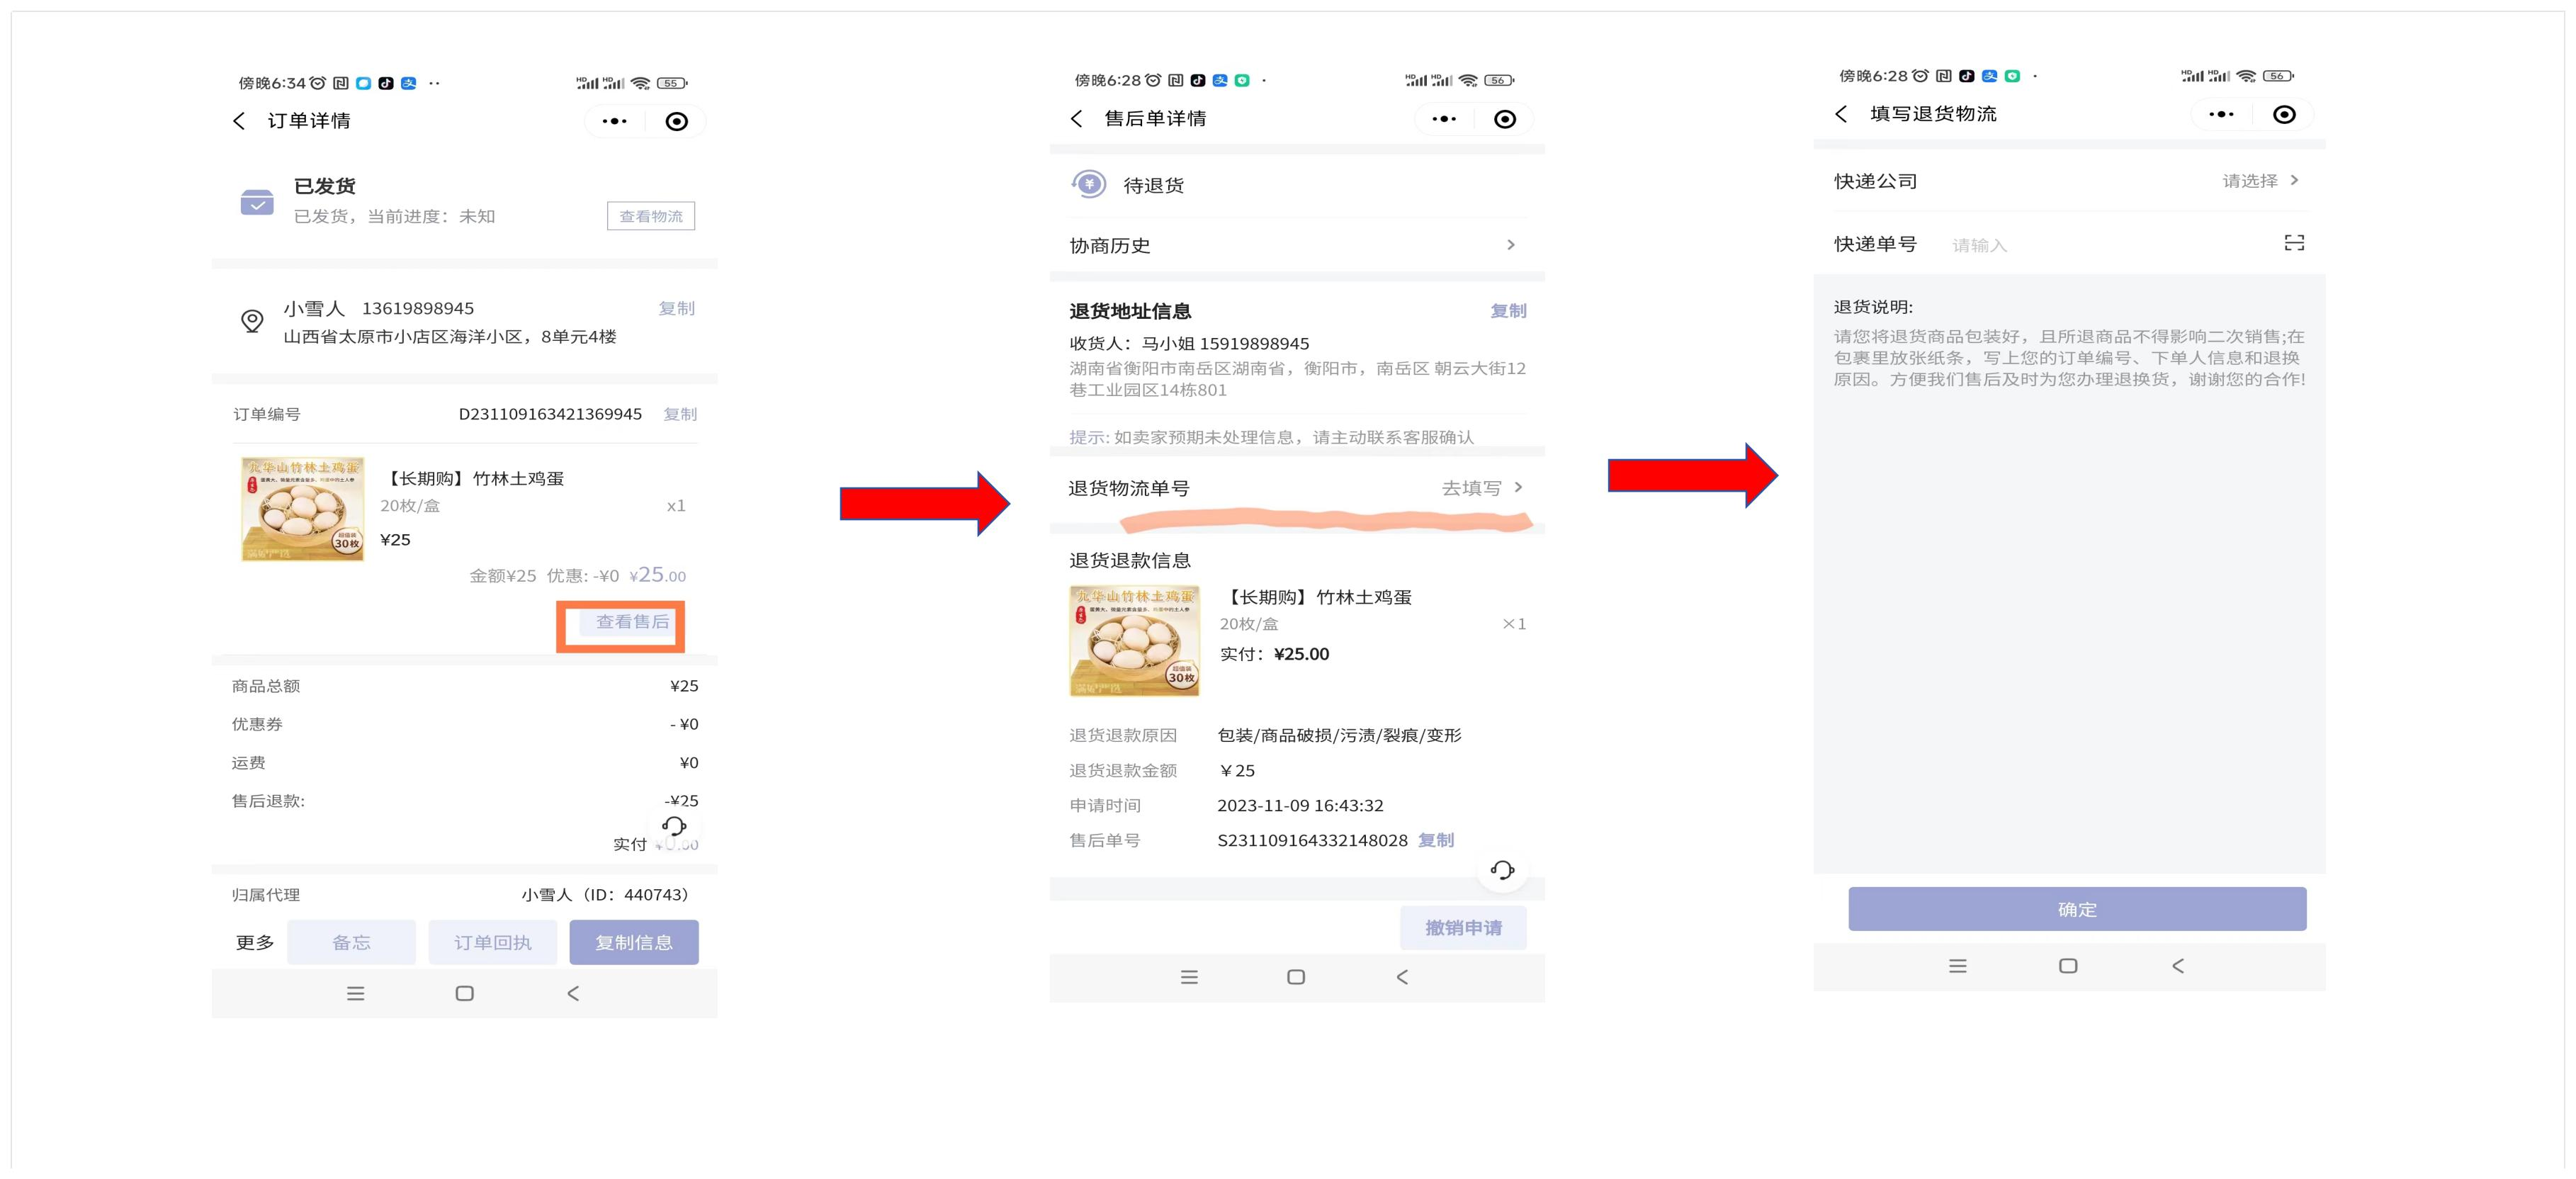
Task: Tap customer service headset on 售后单详情
Action: 1502,870
